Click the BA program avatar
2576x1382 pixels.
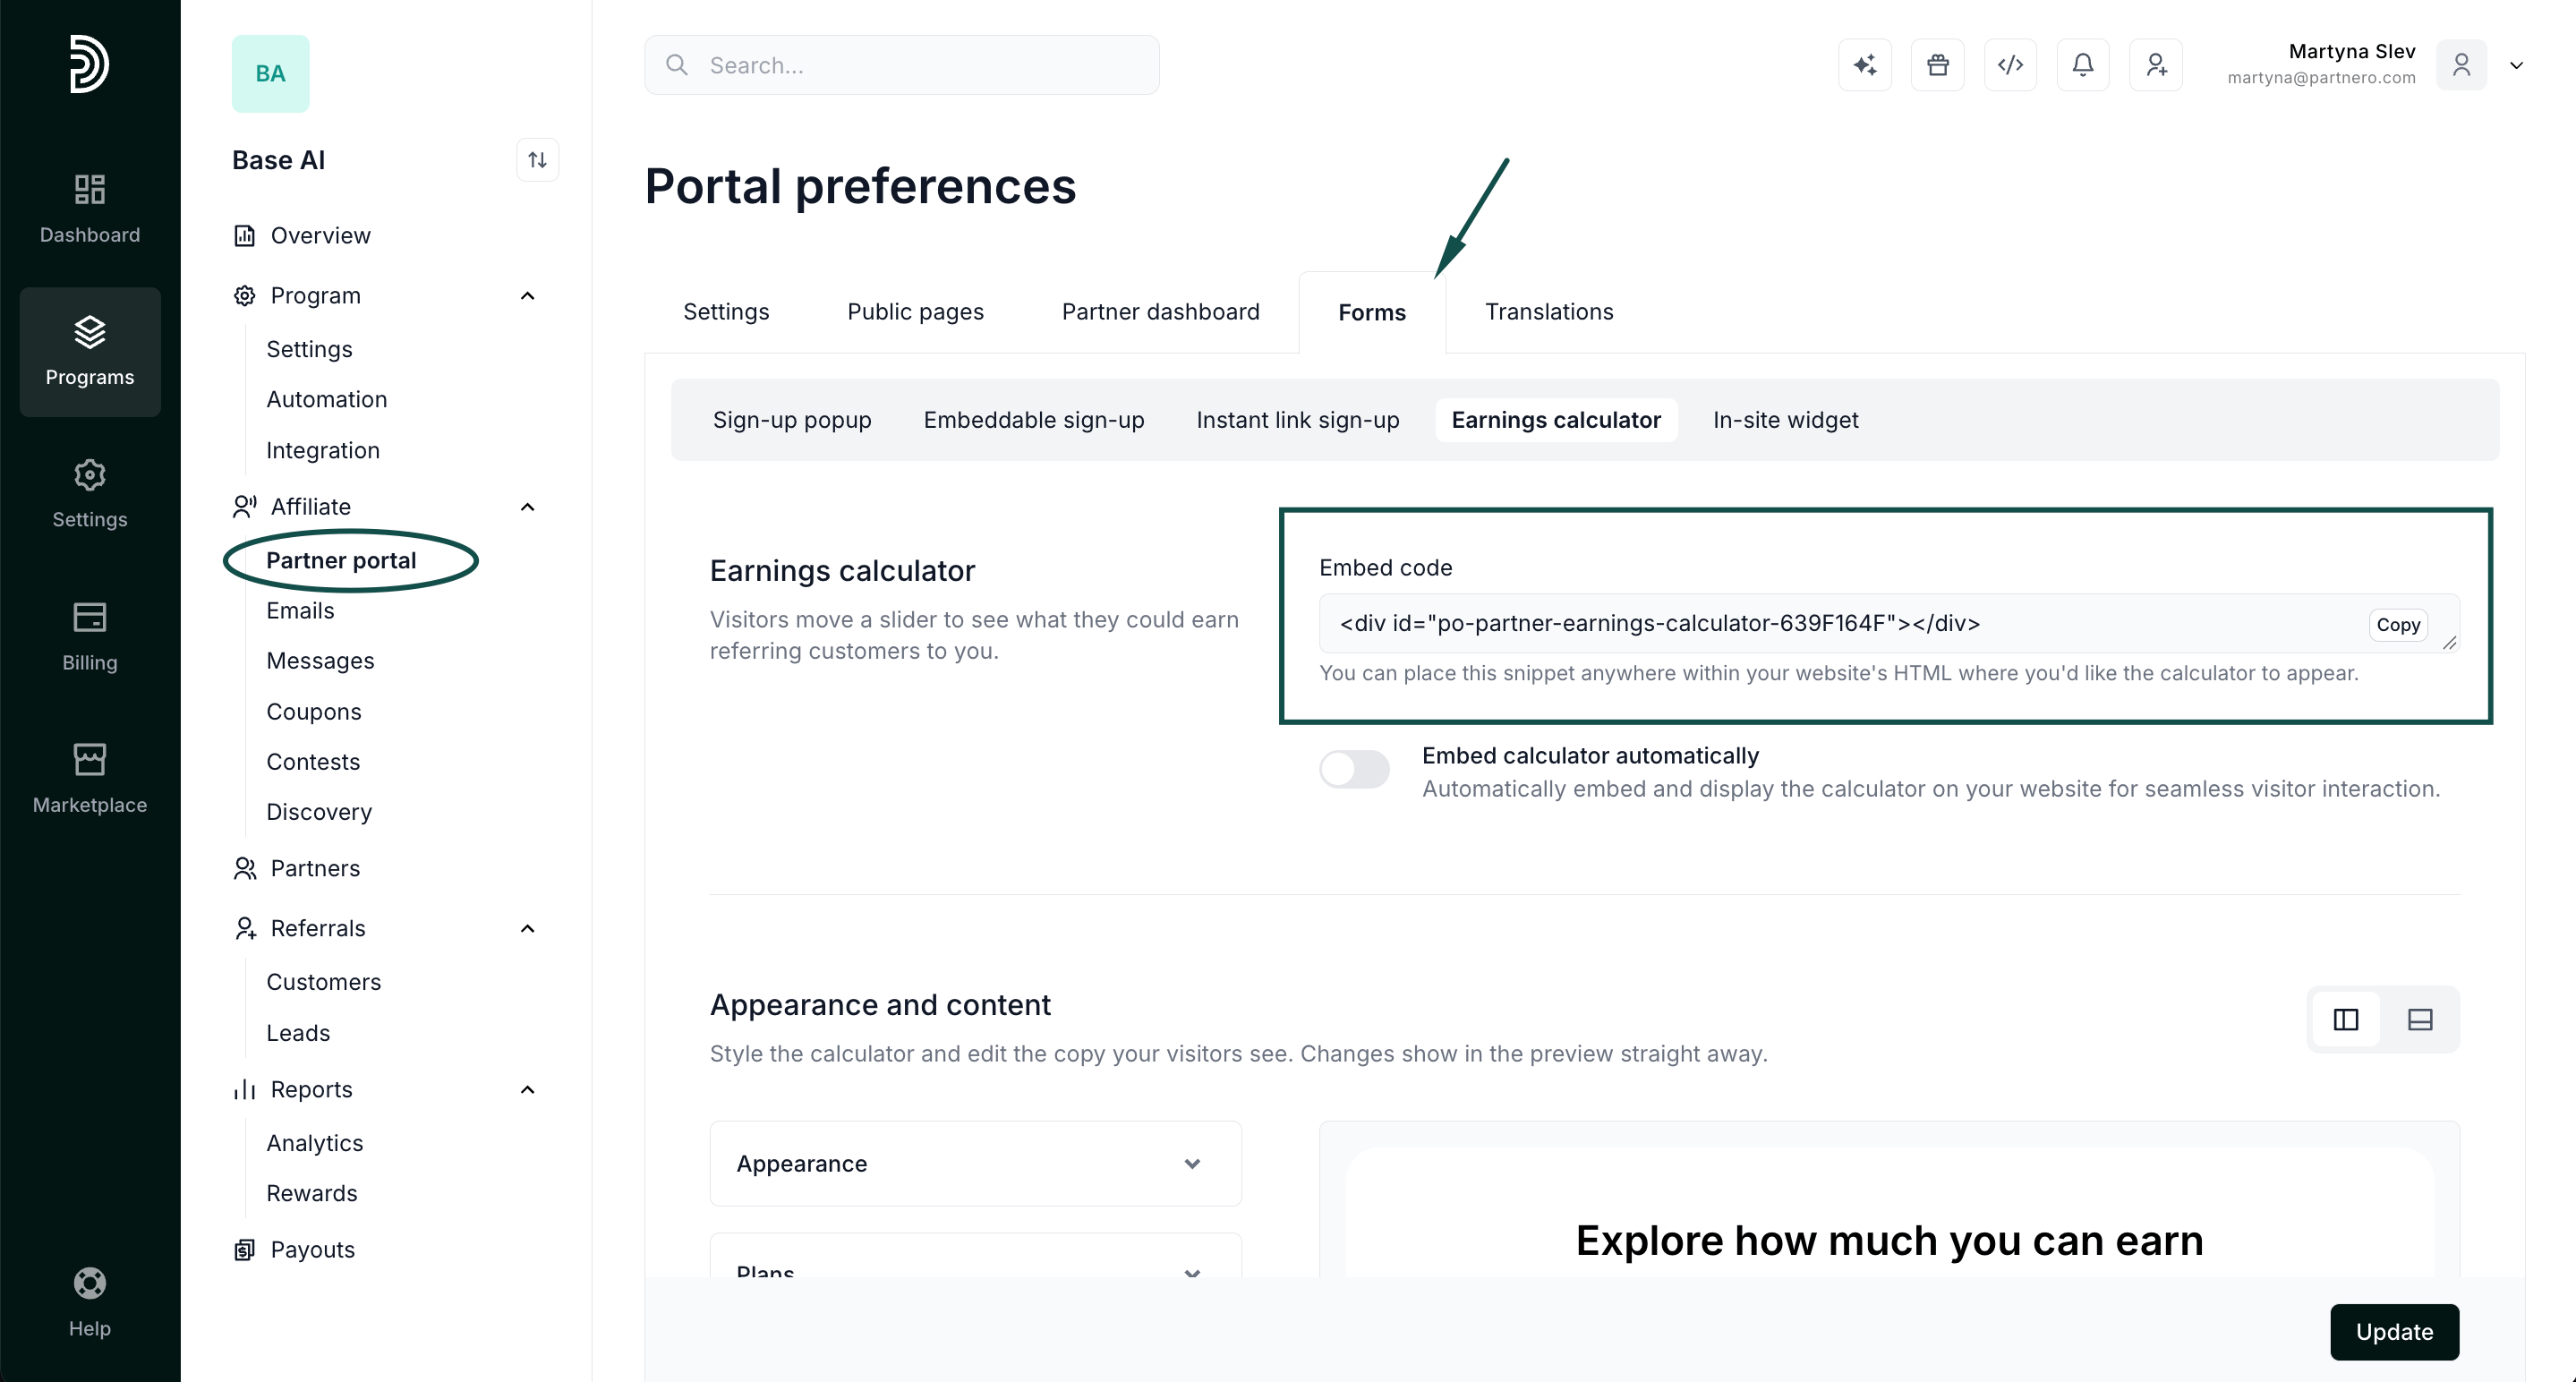coord(270,74)
